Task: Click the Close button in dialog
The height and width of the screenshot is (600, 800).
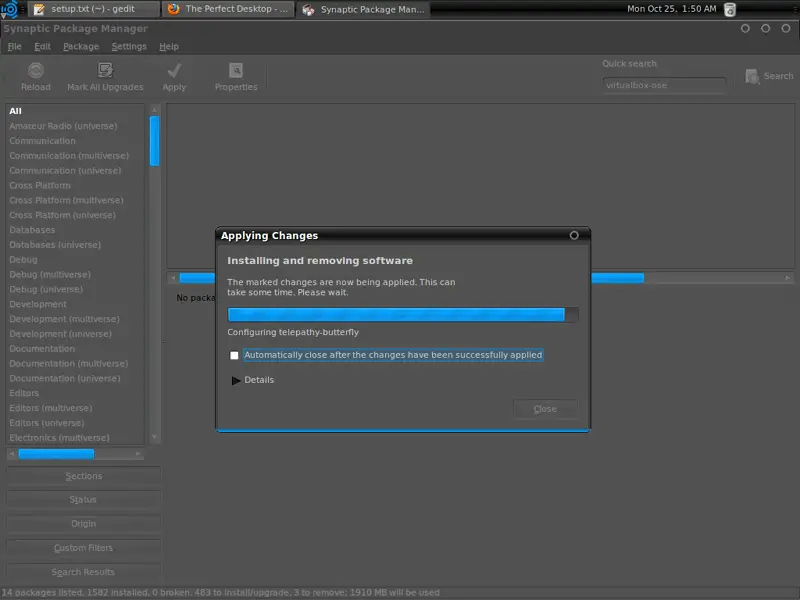Action: [x=545, y=409]
